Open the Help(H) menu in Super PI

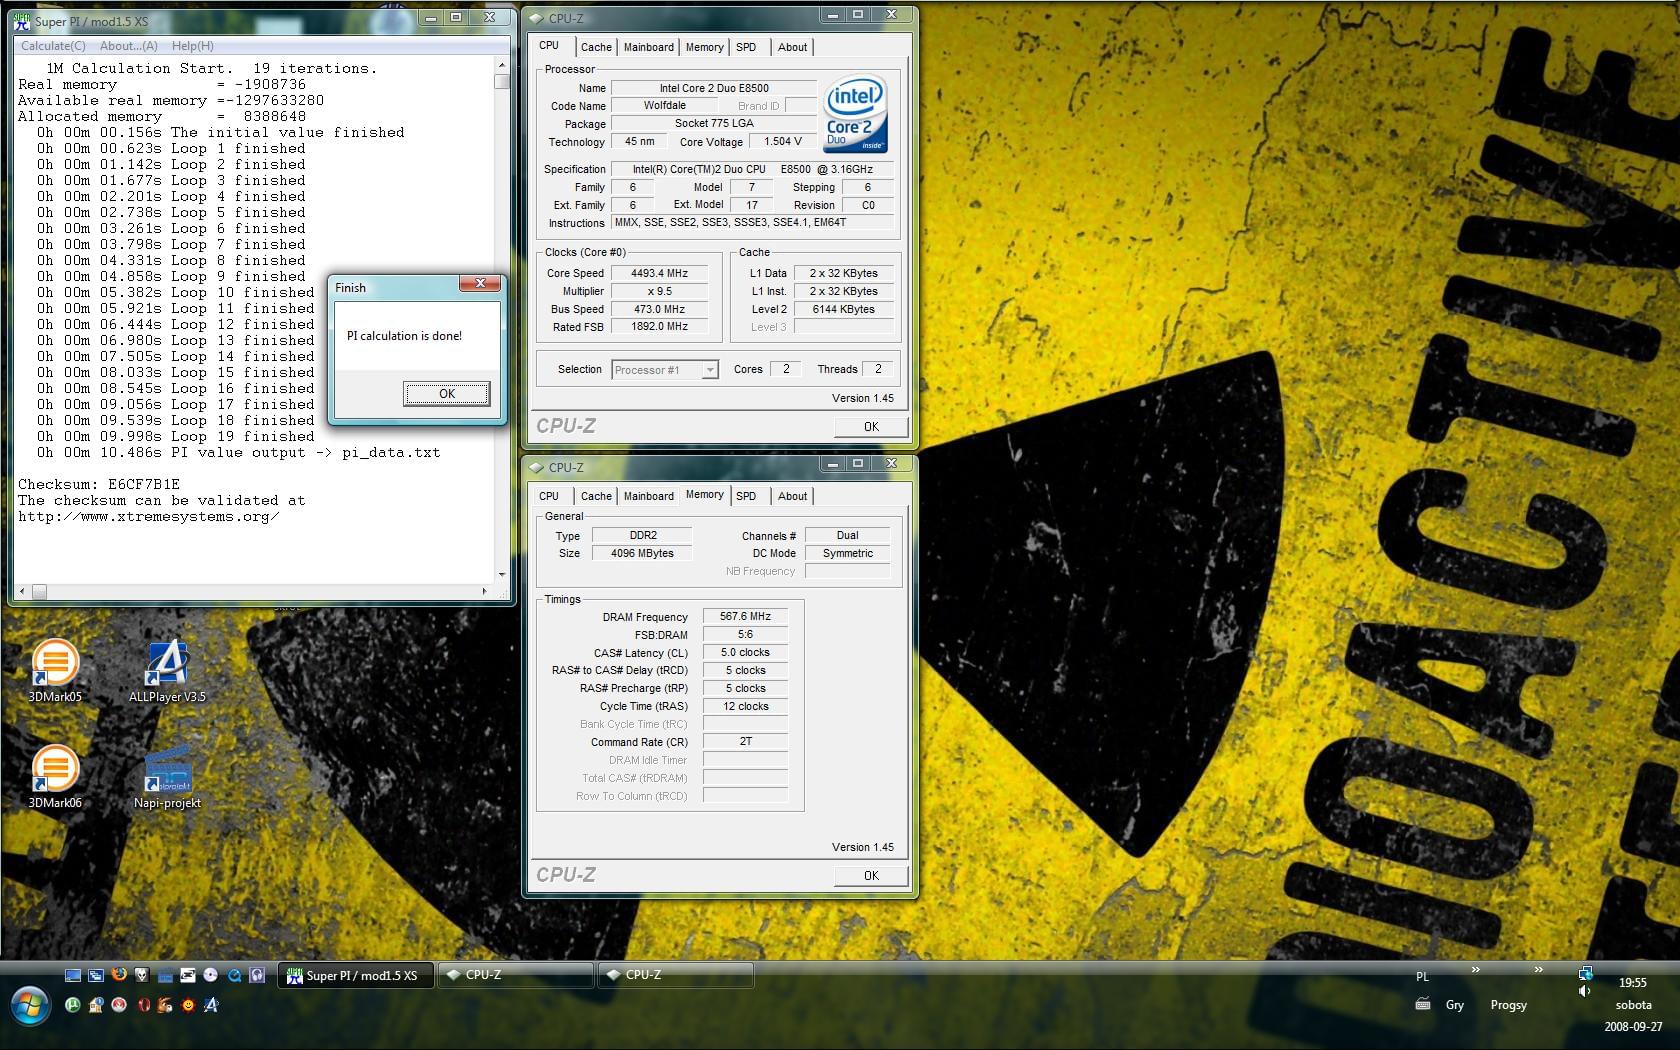pyautogui.click(x=192, y=46)
